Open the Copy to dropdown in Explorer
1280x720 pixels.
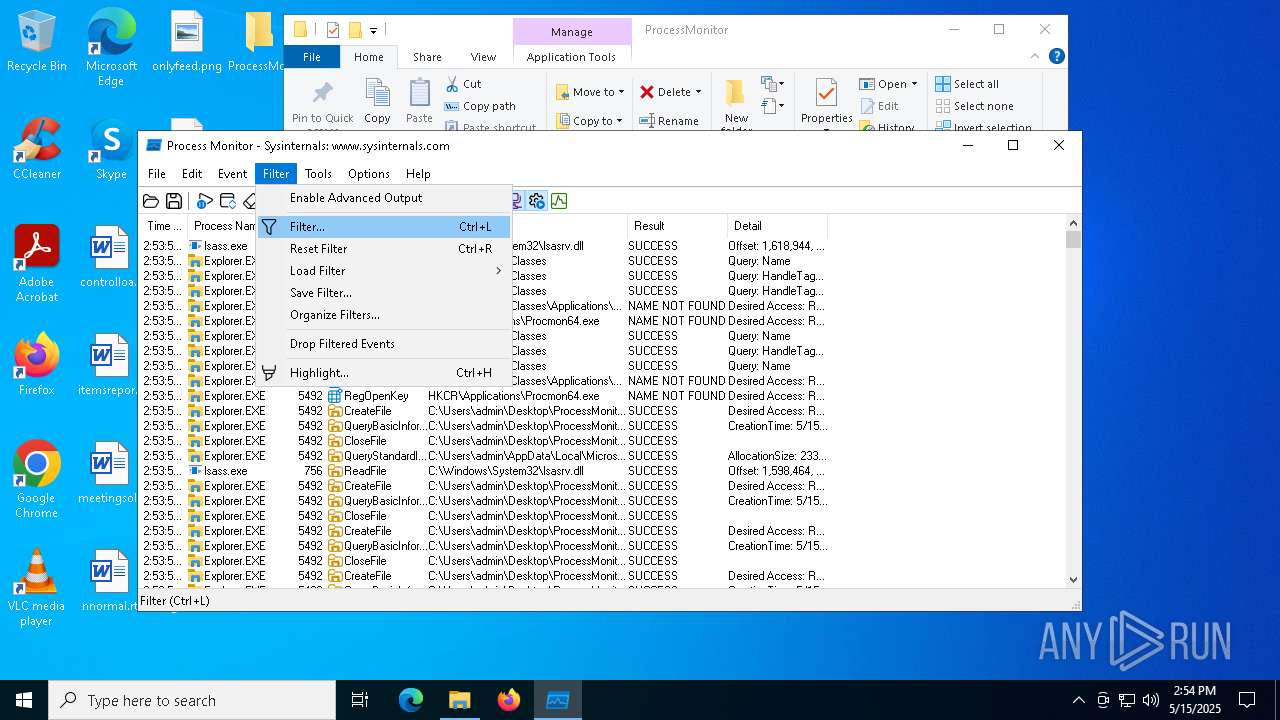tap(590, 121)
